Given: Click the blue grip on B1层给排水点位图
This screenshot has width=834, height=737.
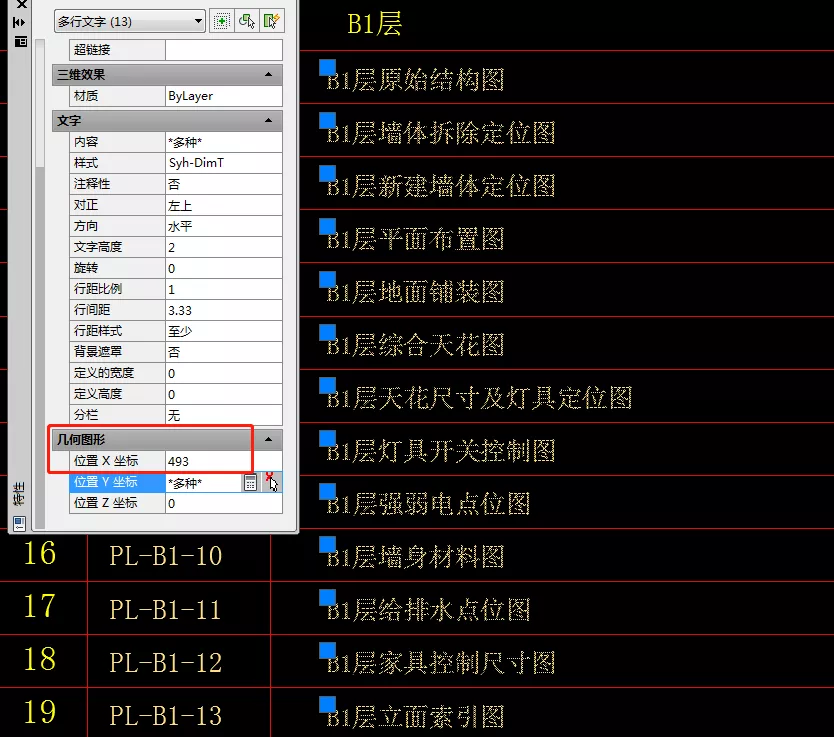Looking at the screenshot, I should point(328,598).
